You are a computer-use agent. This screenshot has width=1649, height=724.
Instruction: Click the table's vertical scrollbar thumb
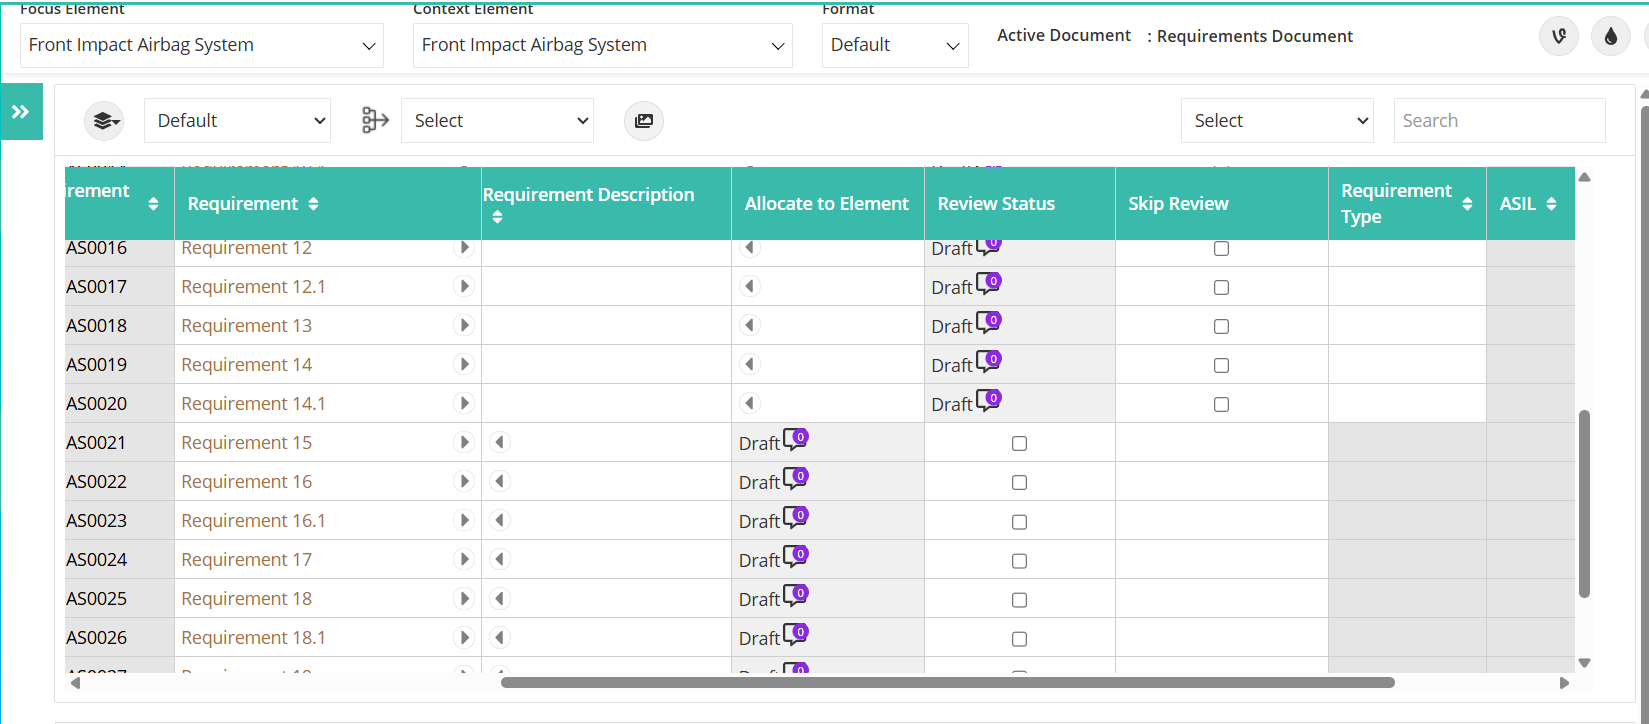point(1584,504)
